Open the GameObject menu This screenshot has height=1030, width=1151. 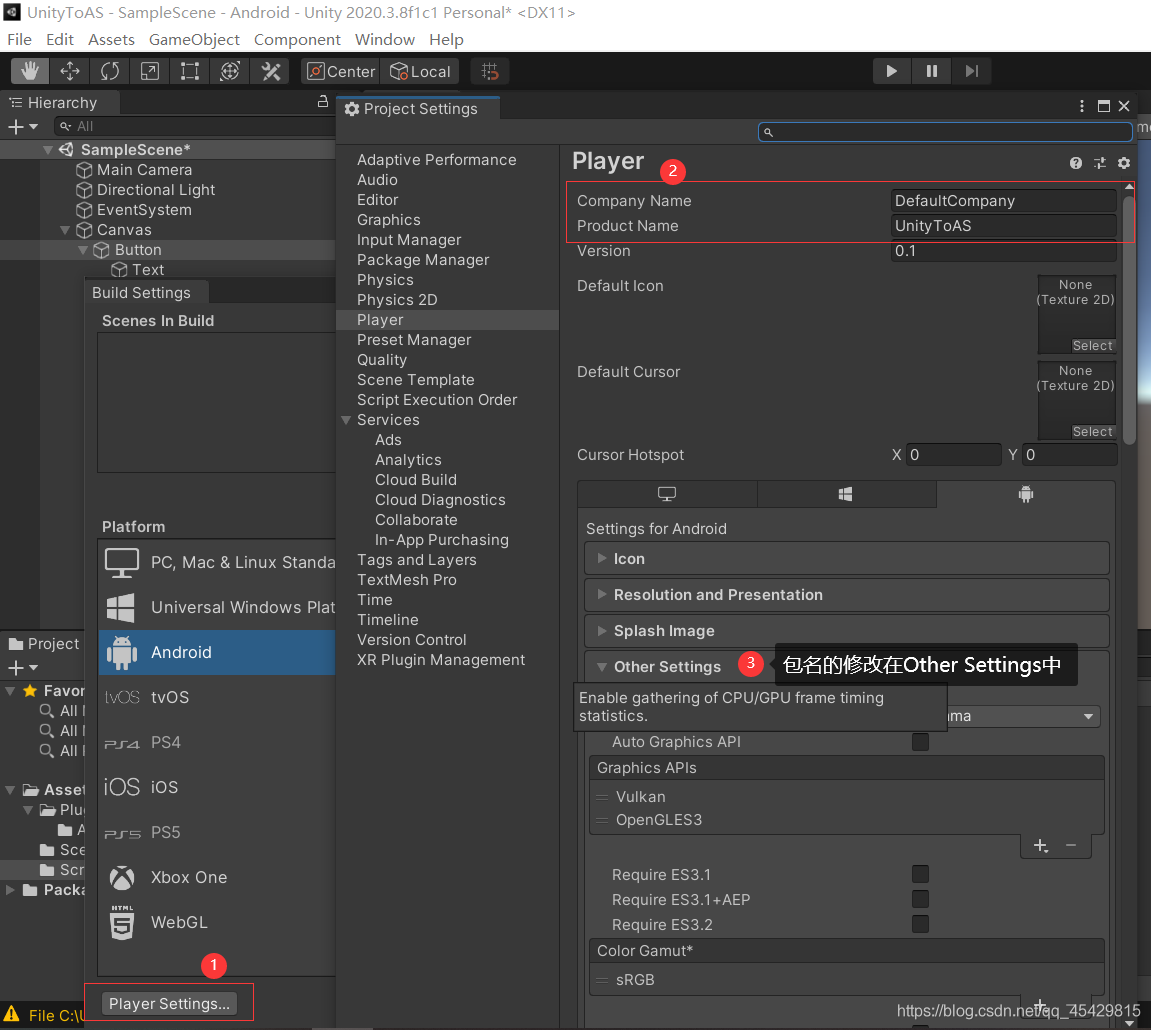click(194, 40)
